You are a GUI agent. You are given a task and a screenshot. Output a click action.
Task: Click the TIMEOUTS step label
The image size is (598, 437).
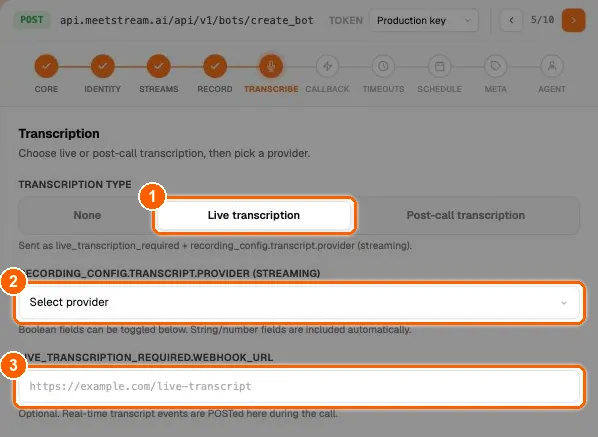click(383, 89)
